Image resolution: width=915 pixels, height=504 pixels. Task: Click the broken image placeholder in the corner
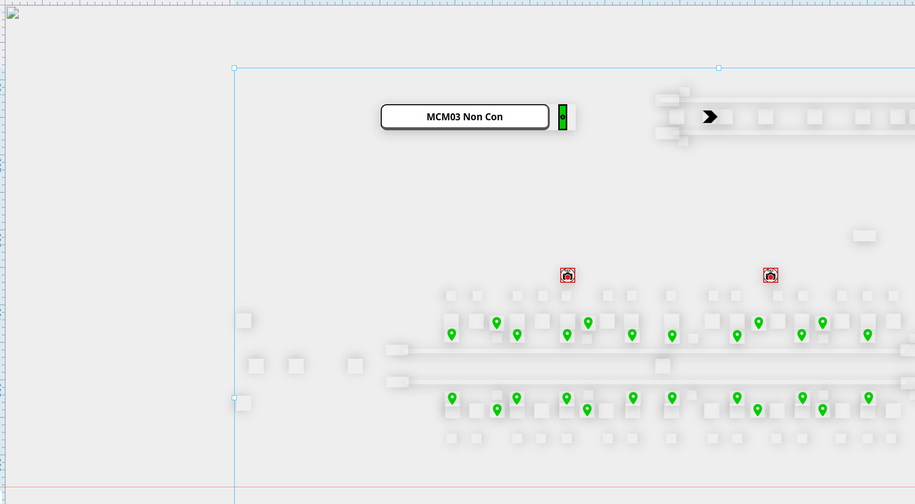(13, 13)
